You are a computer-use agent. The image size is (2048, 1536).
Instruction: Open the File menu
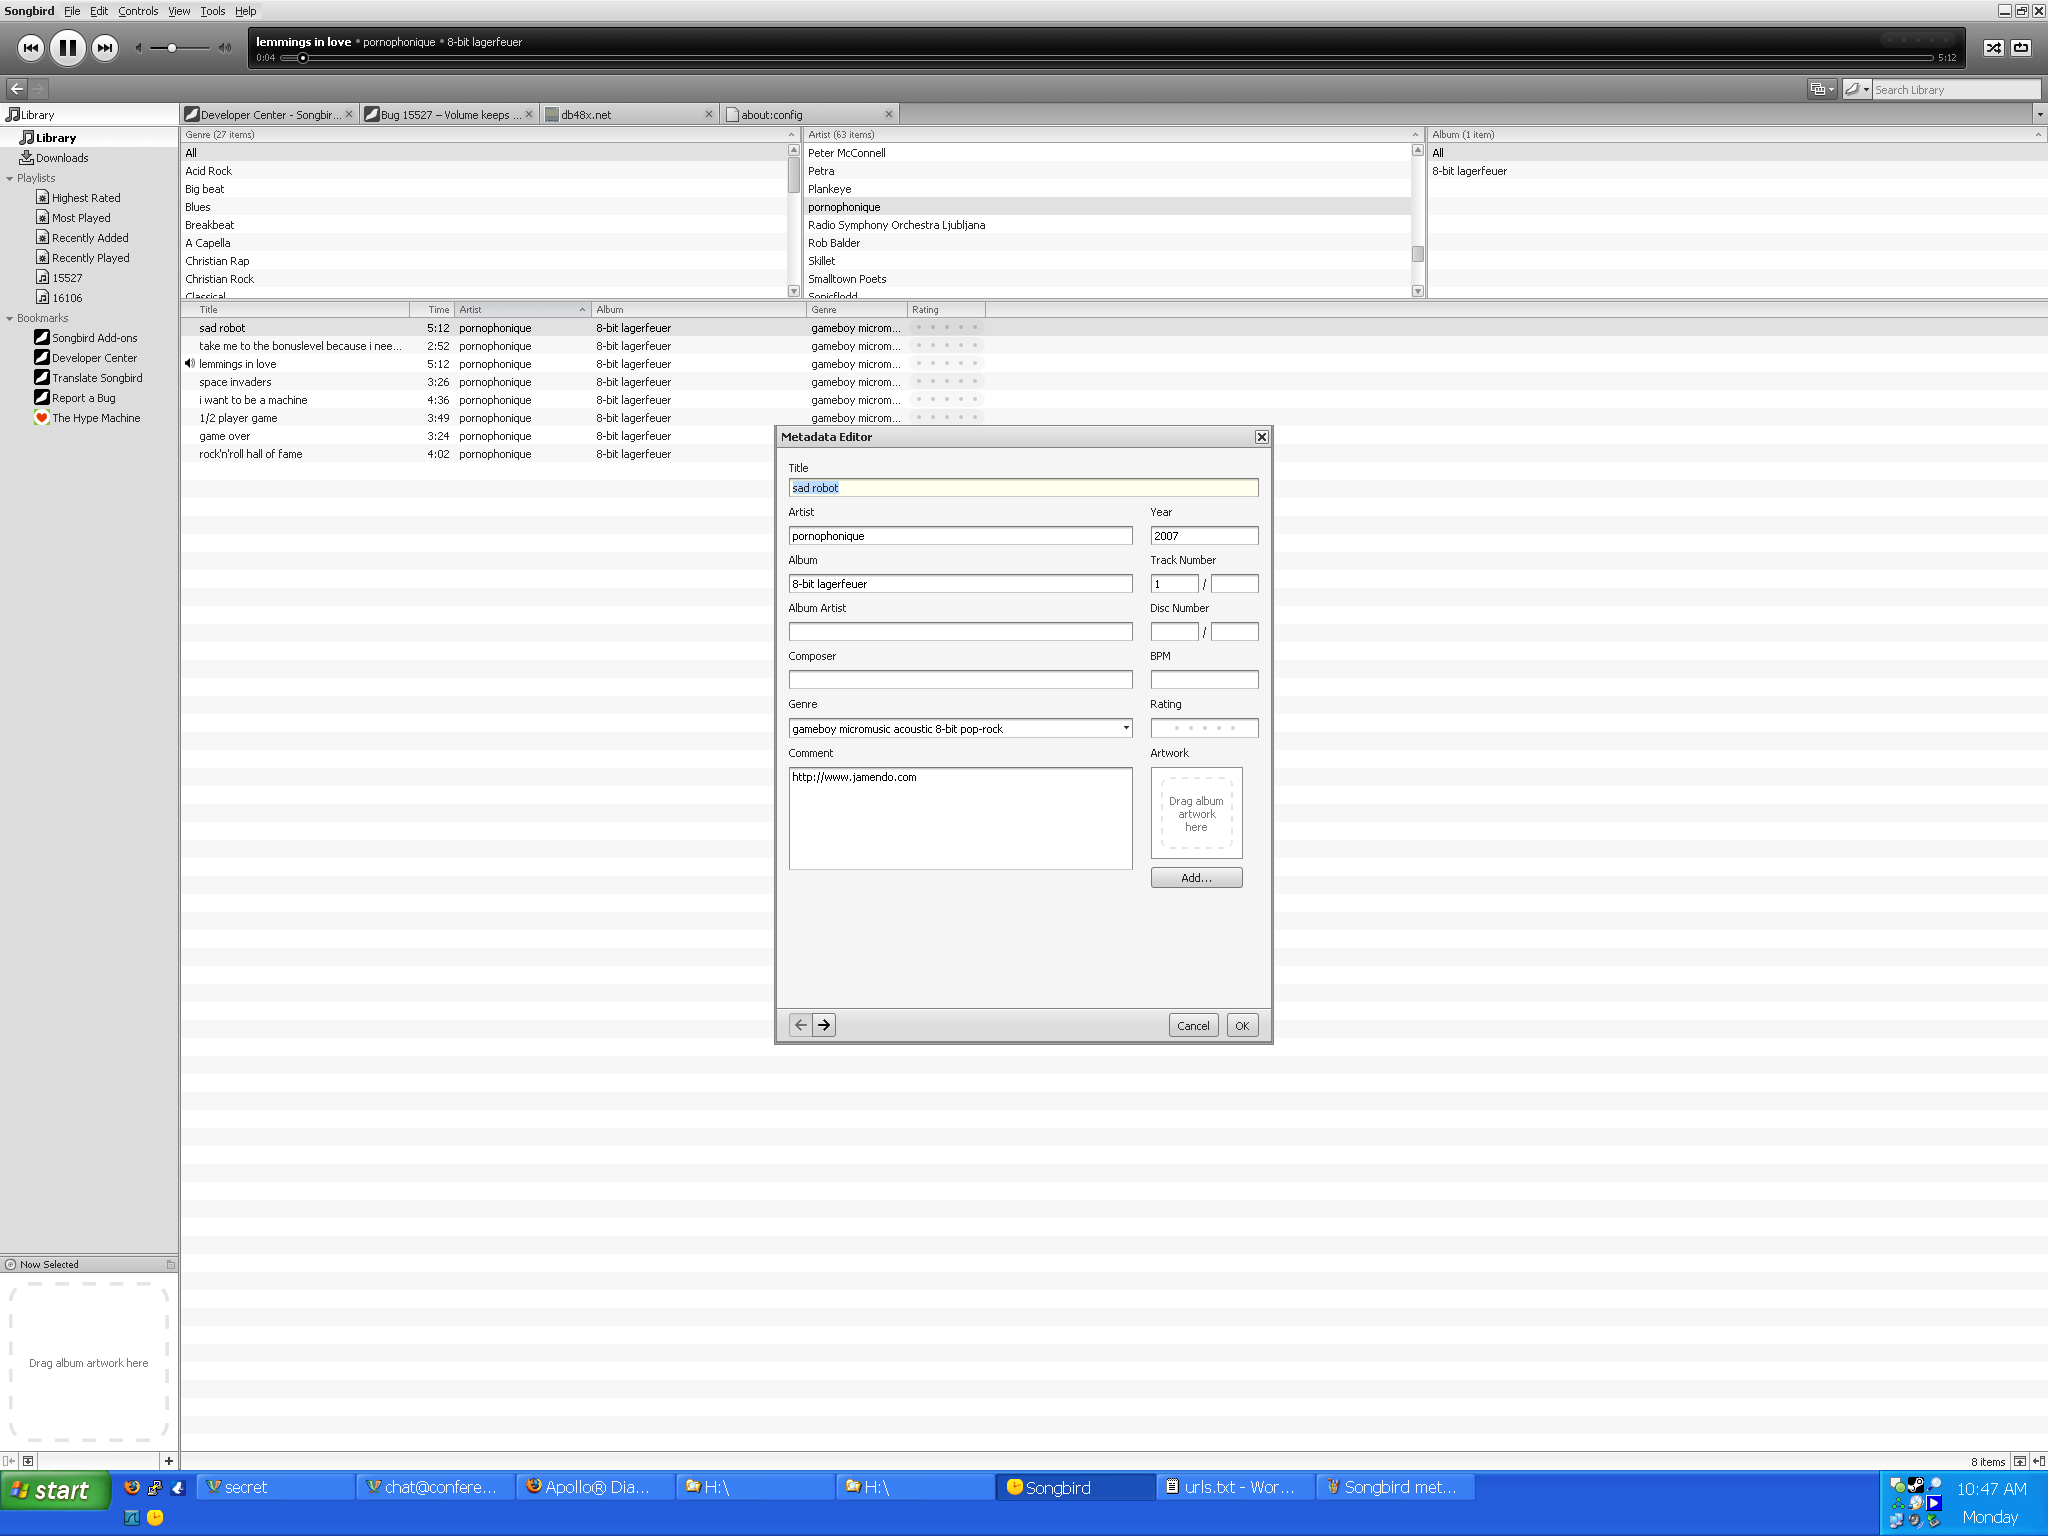(72, 11)
